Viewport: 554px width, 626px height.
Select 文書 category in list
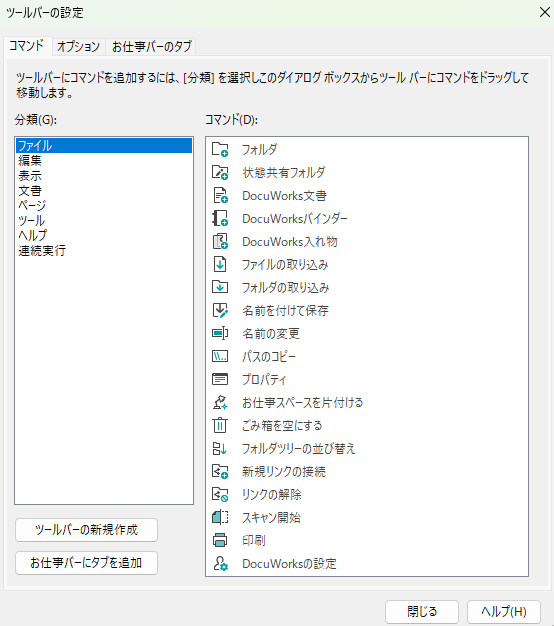(x=104, y=191)
